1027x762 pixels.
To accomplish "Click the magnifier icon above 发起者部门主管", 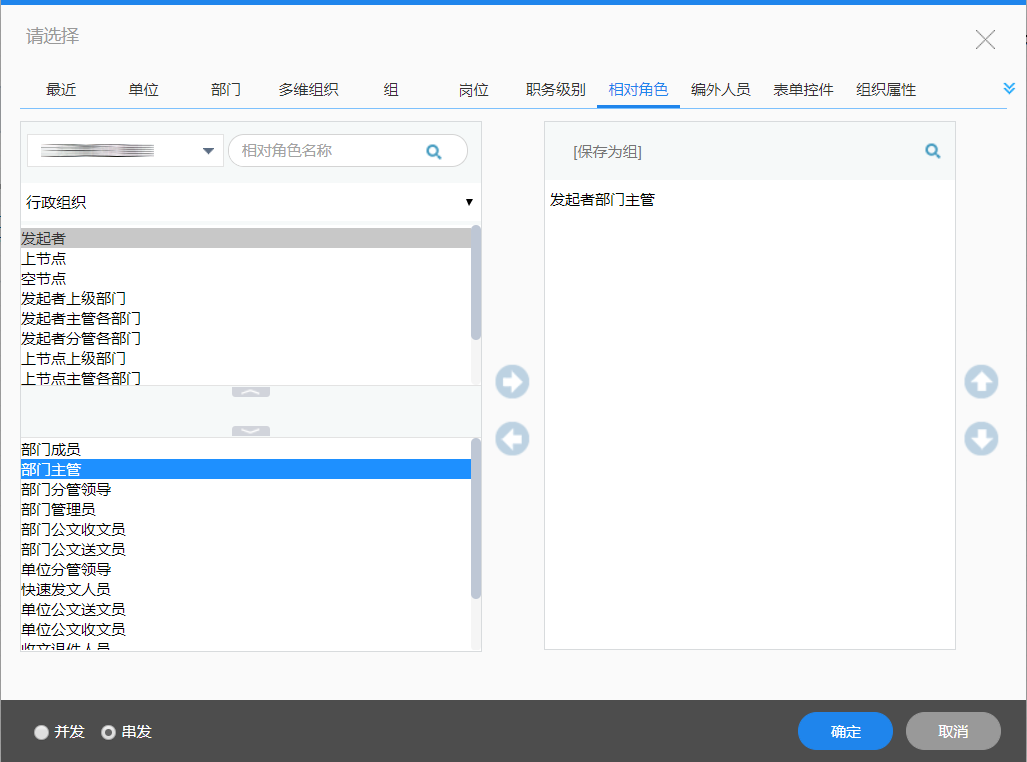I will [x=932, y=150].
